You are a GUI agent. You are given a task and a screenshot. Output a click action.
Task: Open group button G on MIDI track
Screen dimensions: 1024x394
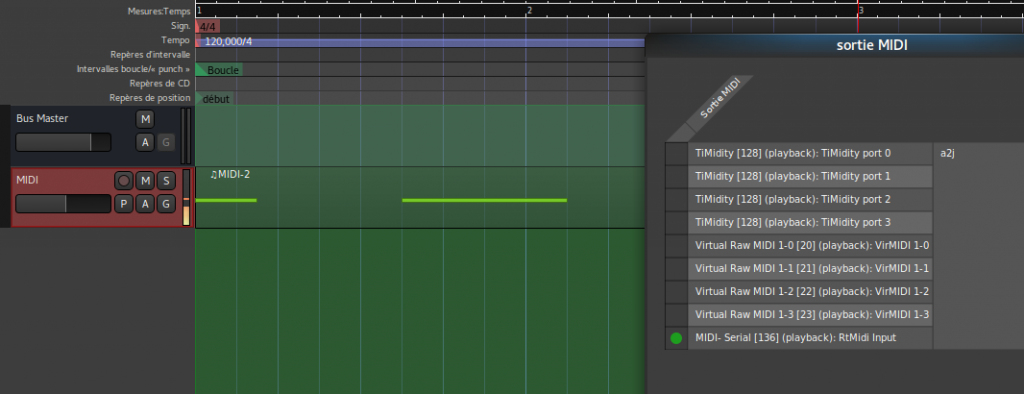(x=166, y=204)
